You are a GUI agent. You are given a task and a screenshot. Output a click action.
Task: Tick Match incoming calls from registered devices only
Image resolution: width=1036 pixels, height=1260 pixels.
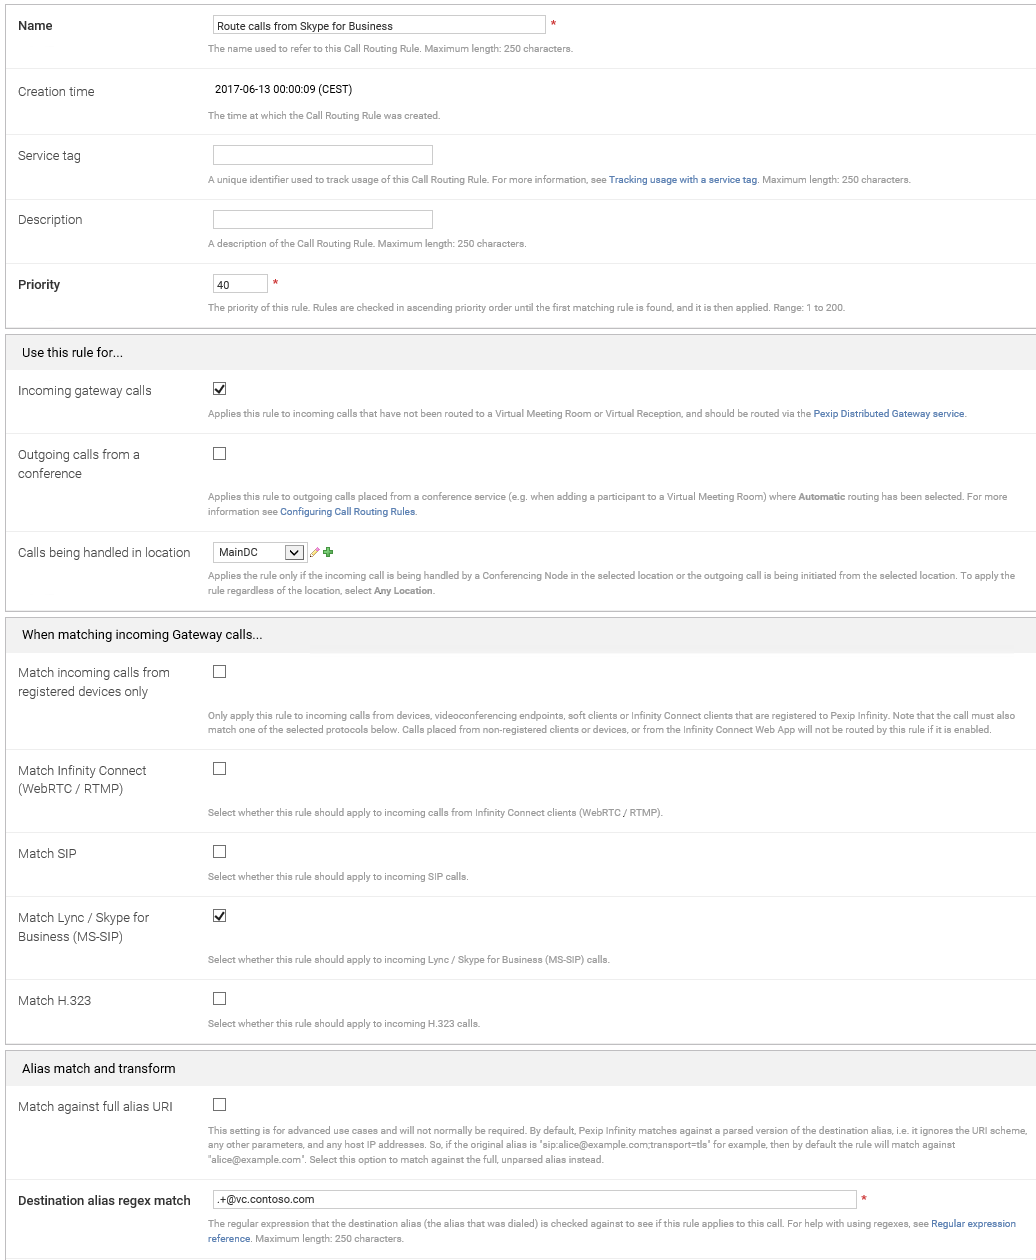coord(220,672)
